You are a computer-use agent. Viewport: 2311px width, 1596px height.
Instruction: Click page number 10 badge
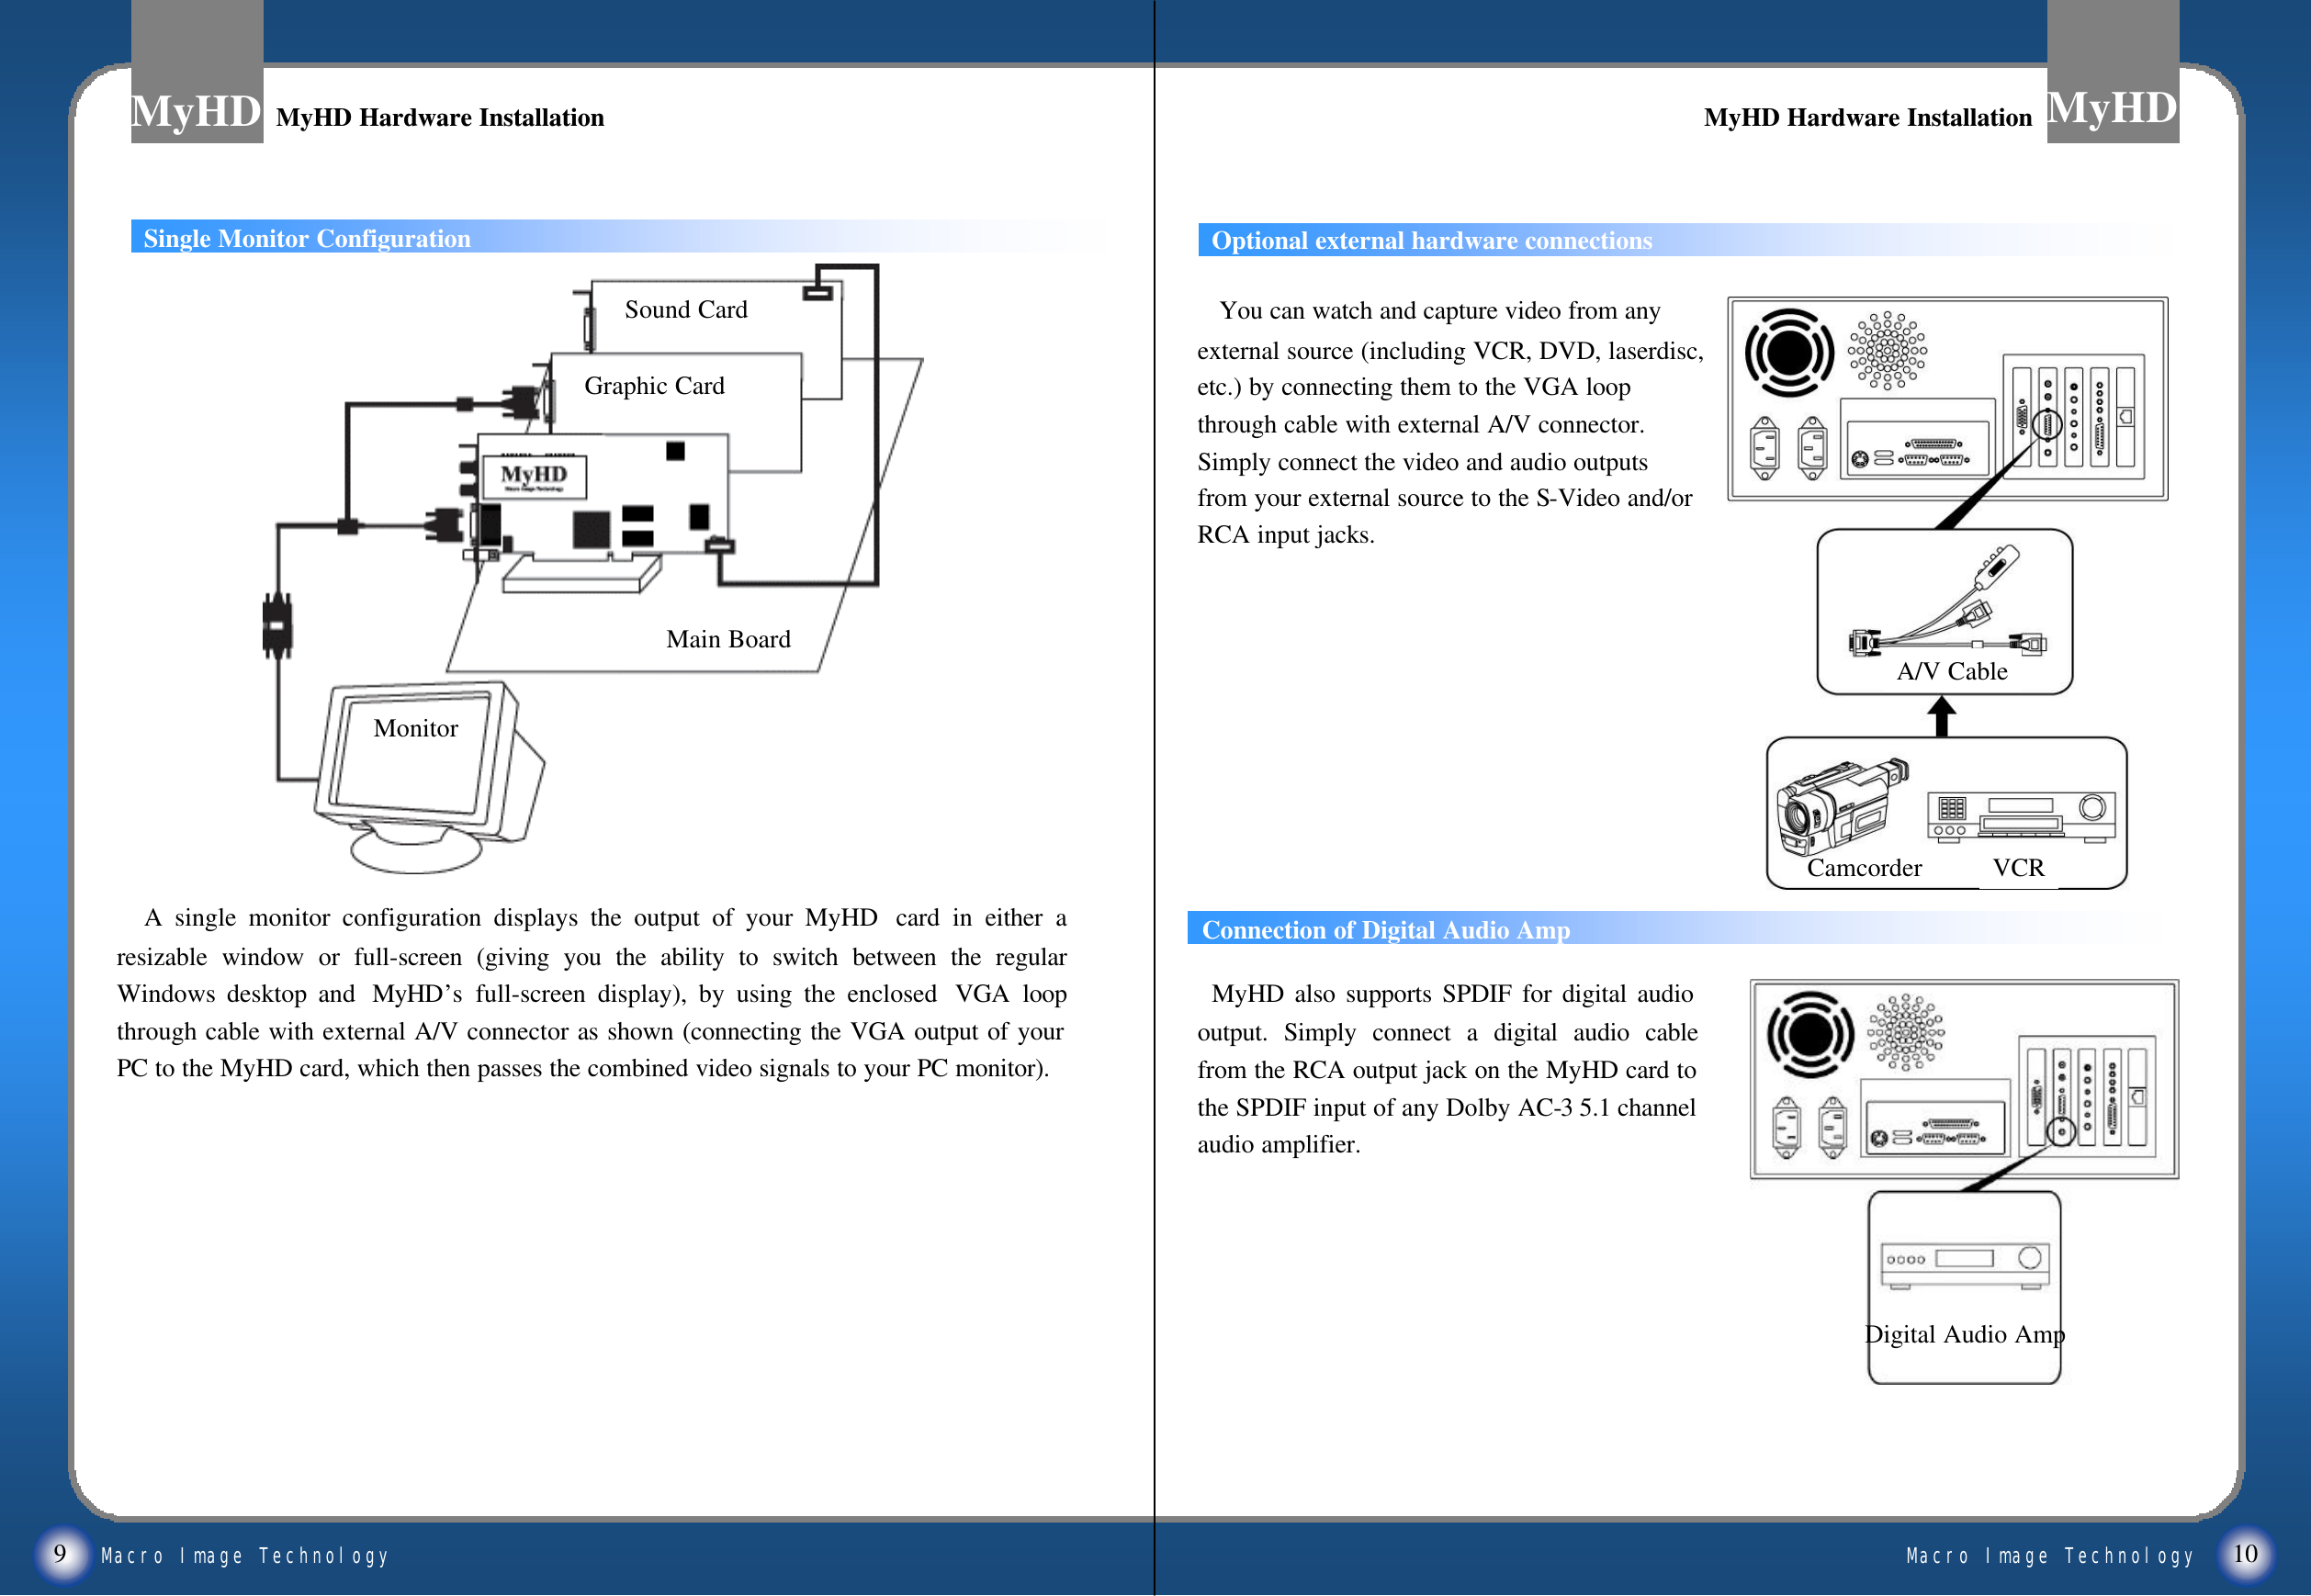[x=2244, y=1553]
